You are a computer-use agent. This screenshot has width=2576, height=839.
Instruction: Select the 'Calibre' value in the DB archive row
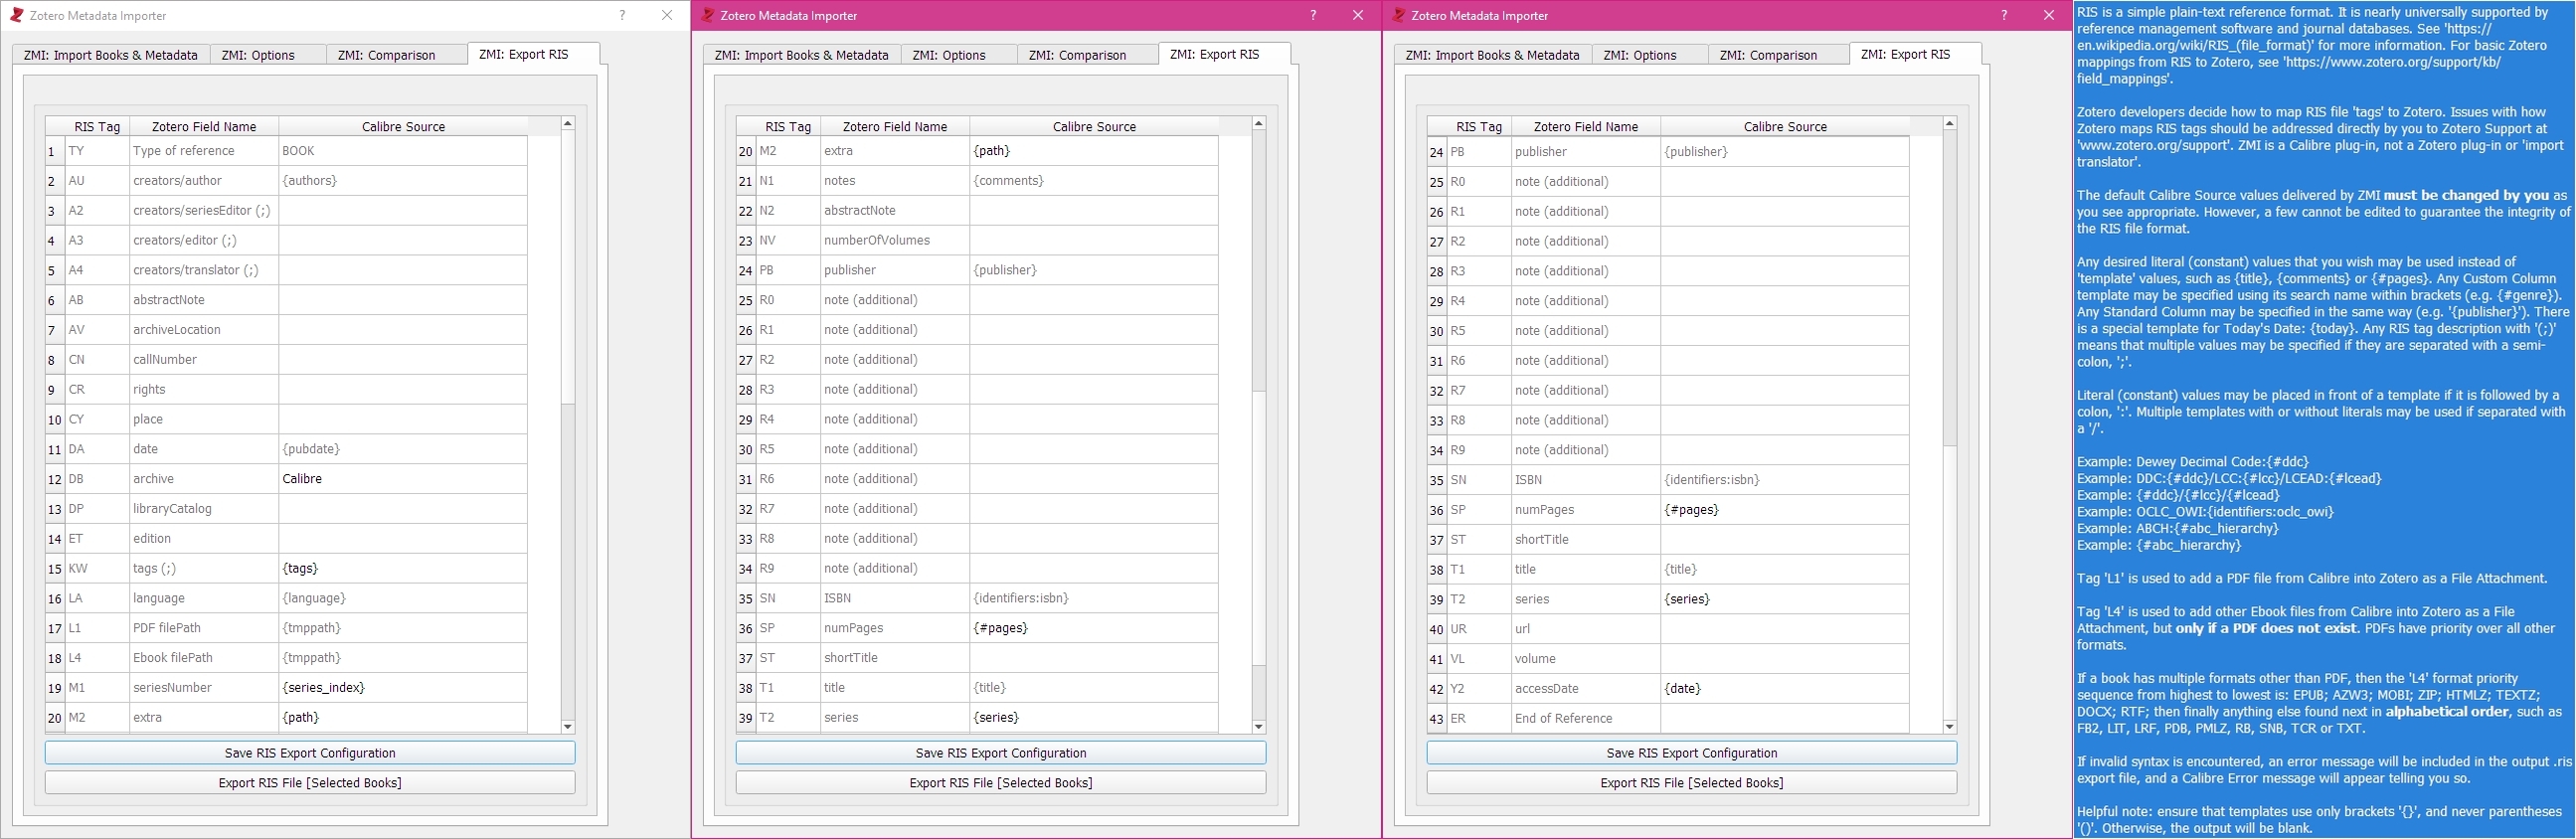pyautogui.click(x=403, y=479)
